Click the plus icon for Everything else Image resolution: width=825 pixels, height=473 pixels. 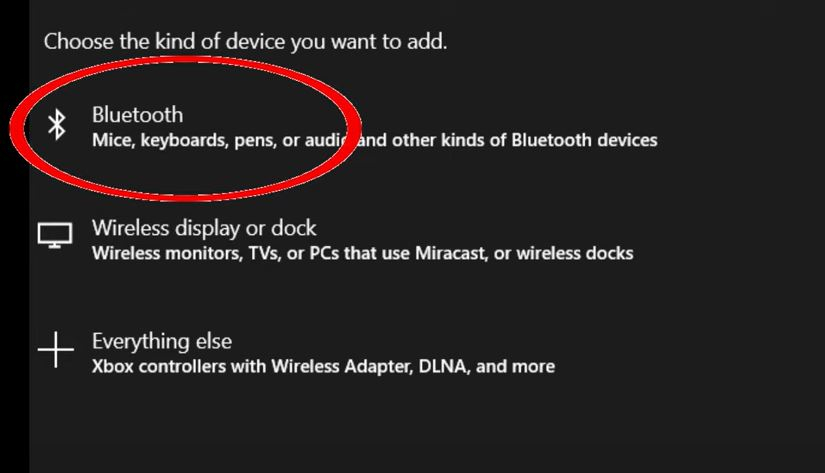(55, 350)
